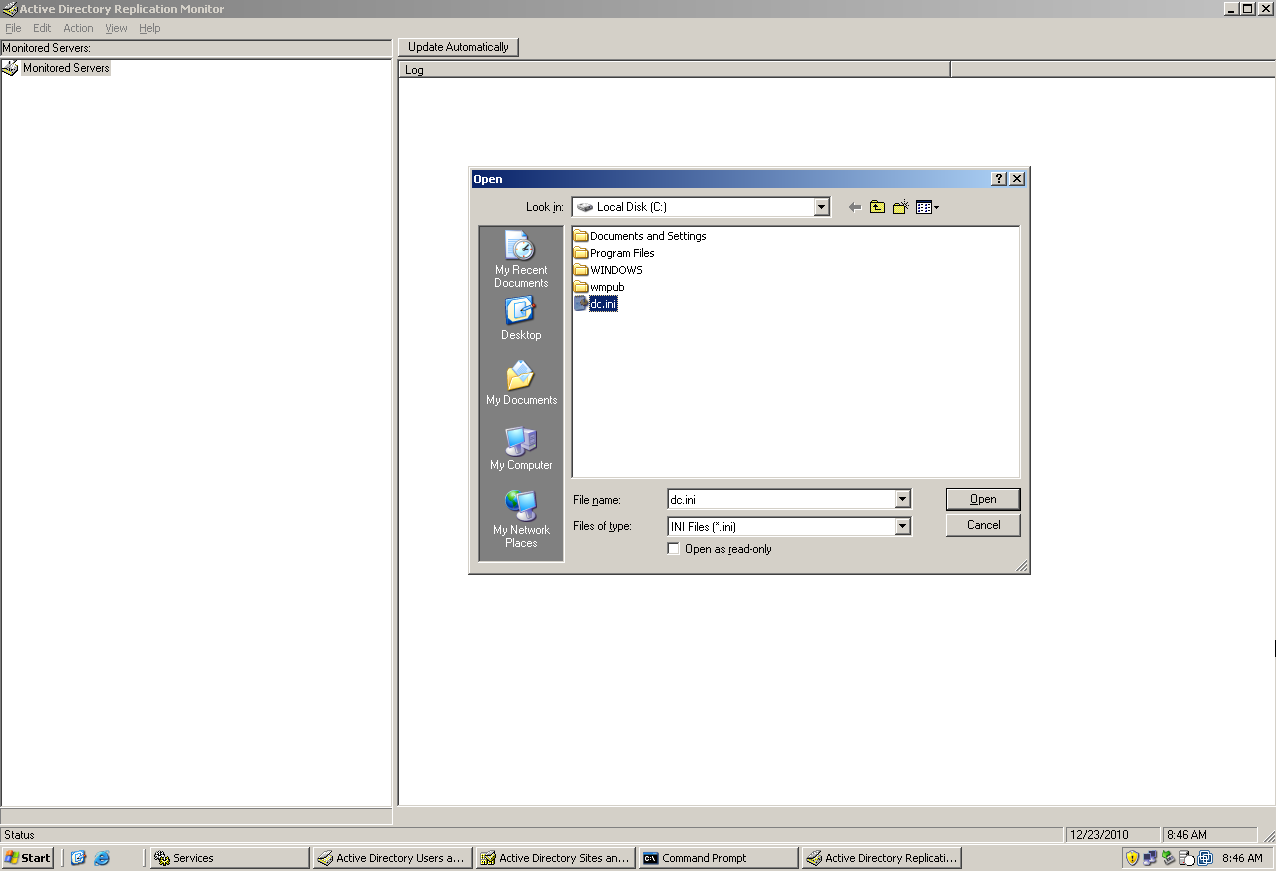1276x871 pixels.
Task: Click the Up One Level folder icon
Action: coord(877,207)
